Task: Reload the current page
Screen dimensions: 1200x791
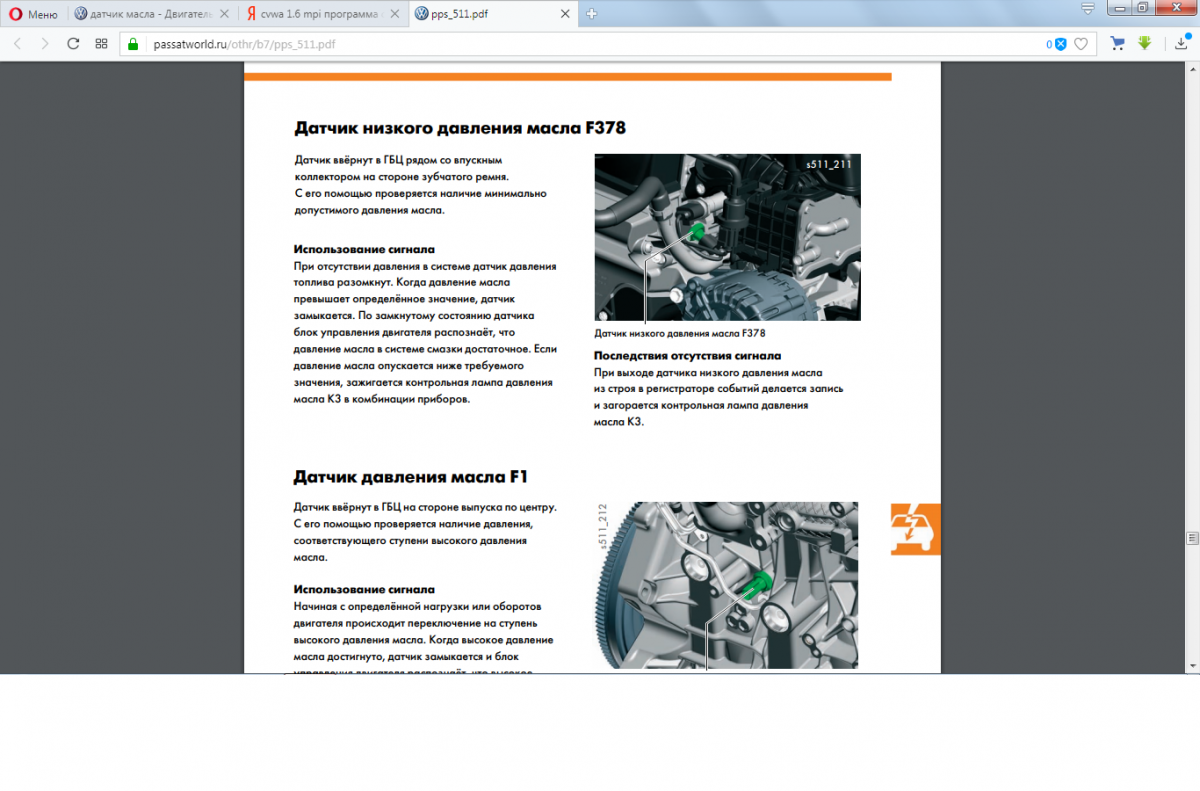Action: click(x=73, y=44)
